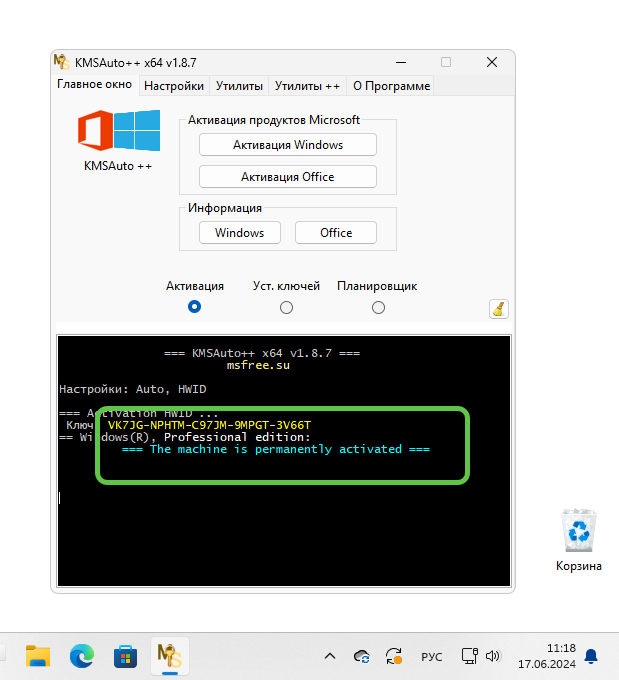
Task: Click the 'Настройки: Auto, HWID' console line
Action: (133, 389)
